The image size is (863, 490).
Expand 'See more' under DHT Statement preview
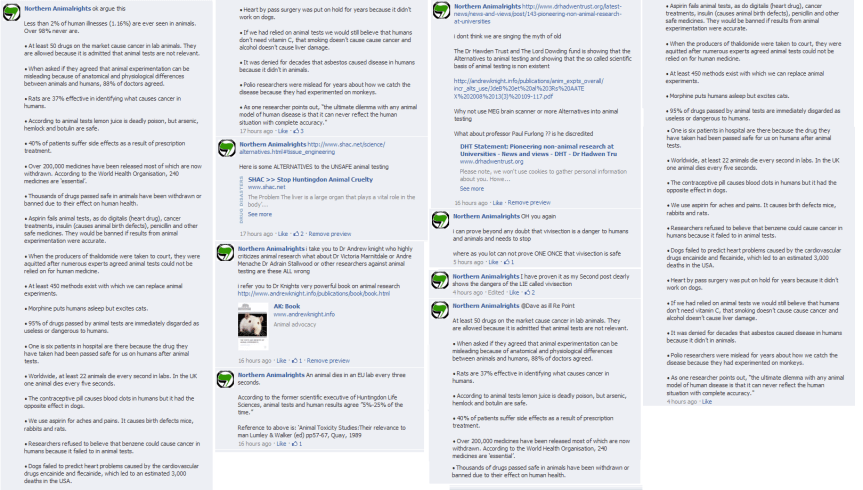pos(472,188)
